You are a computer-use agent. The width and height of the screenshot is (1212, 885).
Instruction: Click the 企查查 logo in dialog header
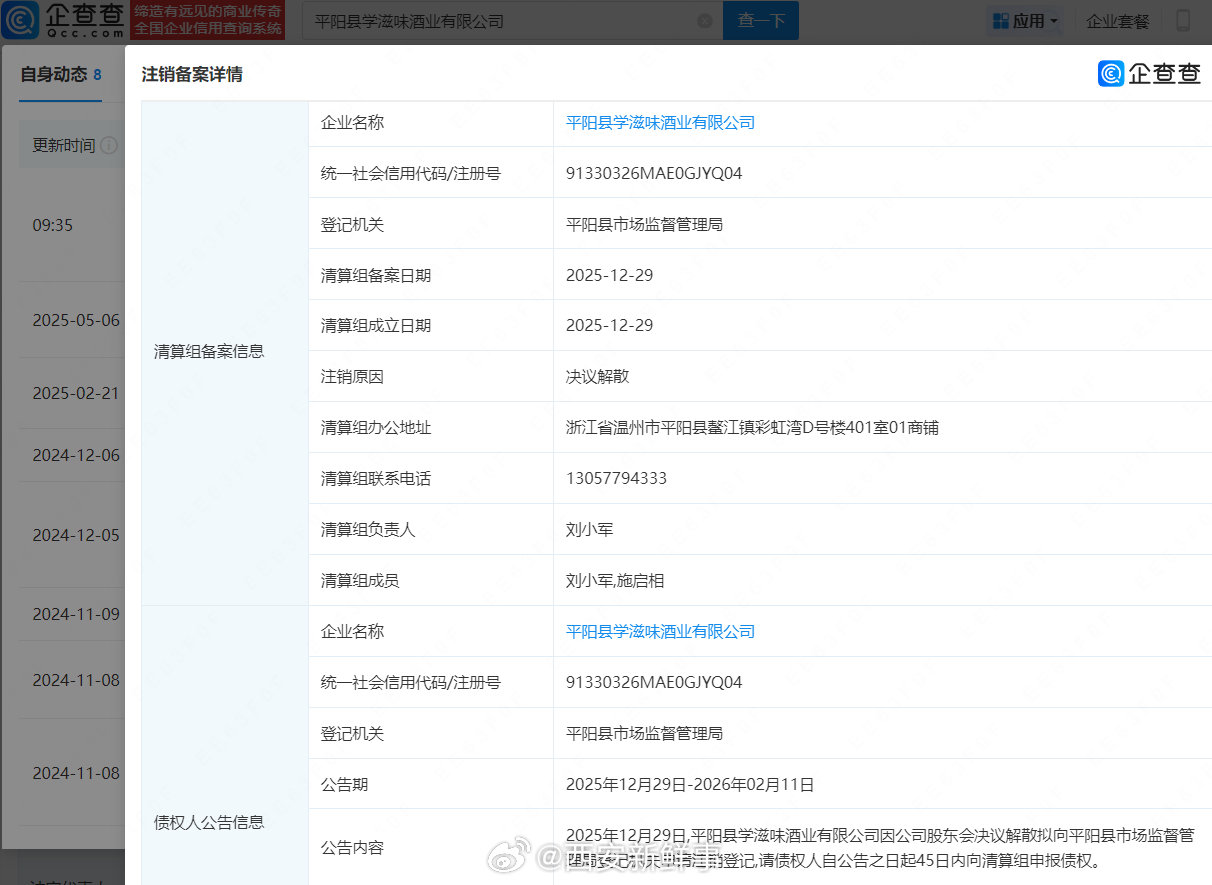(1149, 73)
